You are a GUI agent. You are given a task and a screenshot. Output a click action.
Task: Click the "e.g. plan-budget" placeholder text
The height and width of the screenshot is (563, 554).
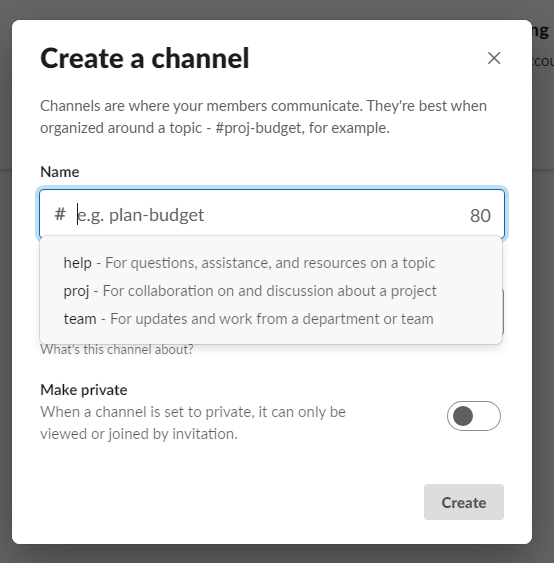pyautogui.click(x=141, y=215)
